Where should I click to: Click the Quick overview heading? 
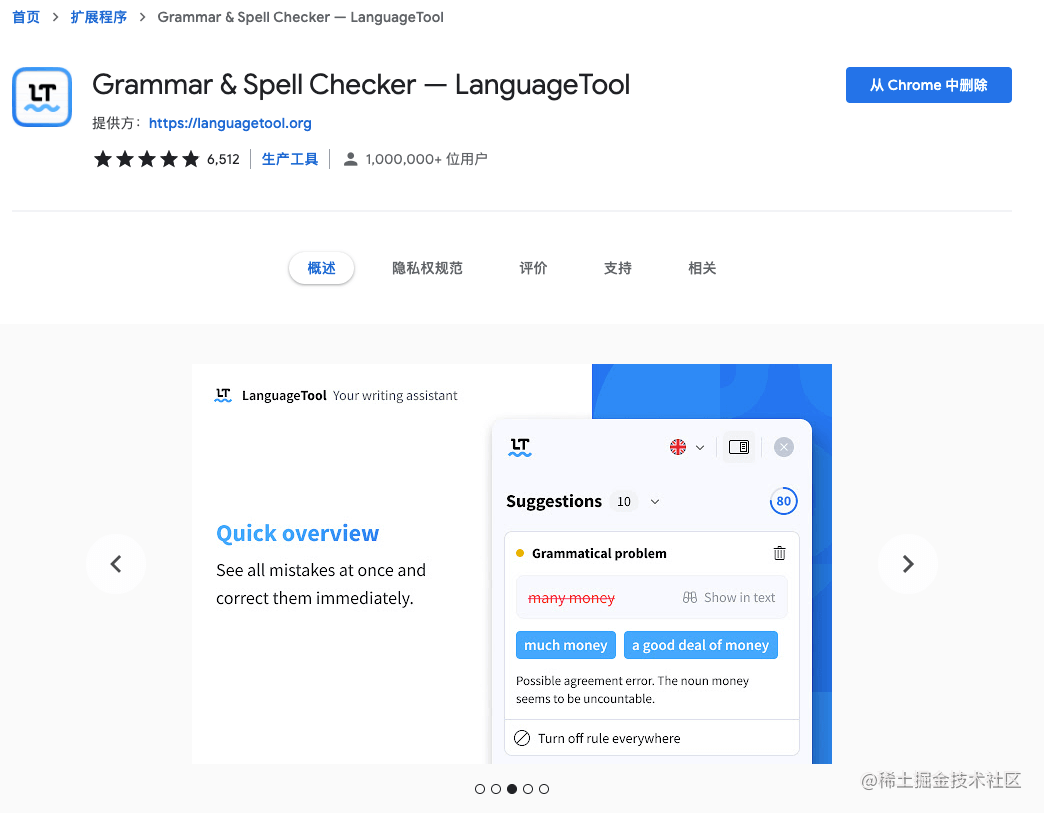pyautogui.click(x=298, y=533)
